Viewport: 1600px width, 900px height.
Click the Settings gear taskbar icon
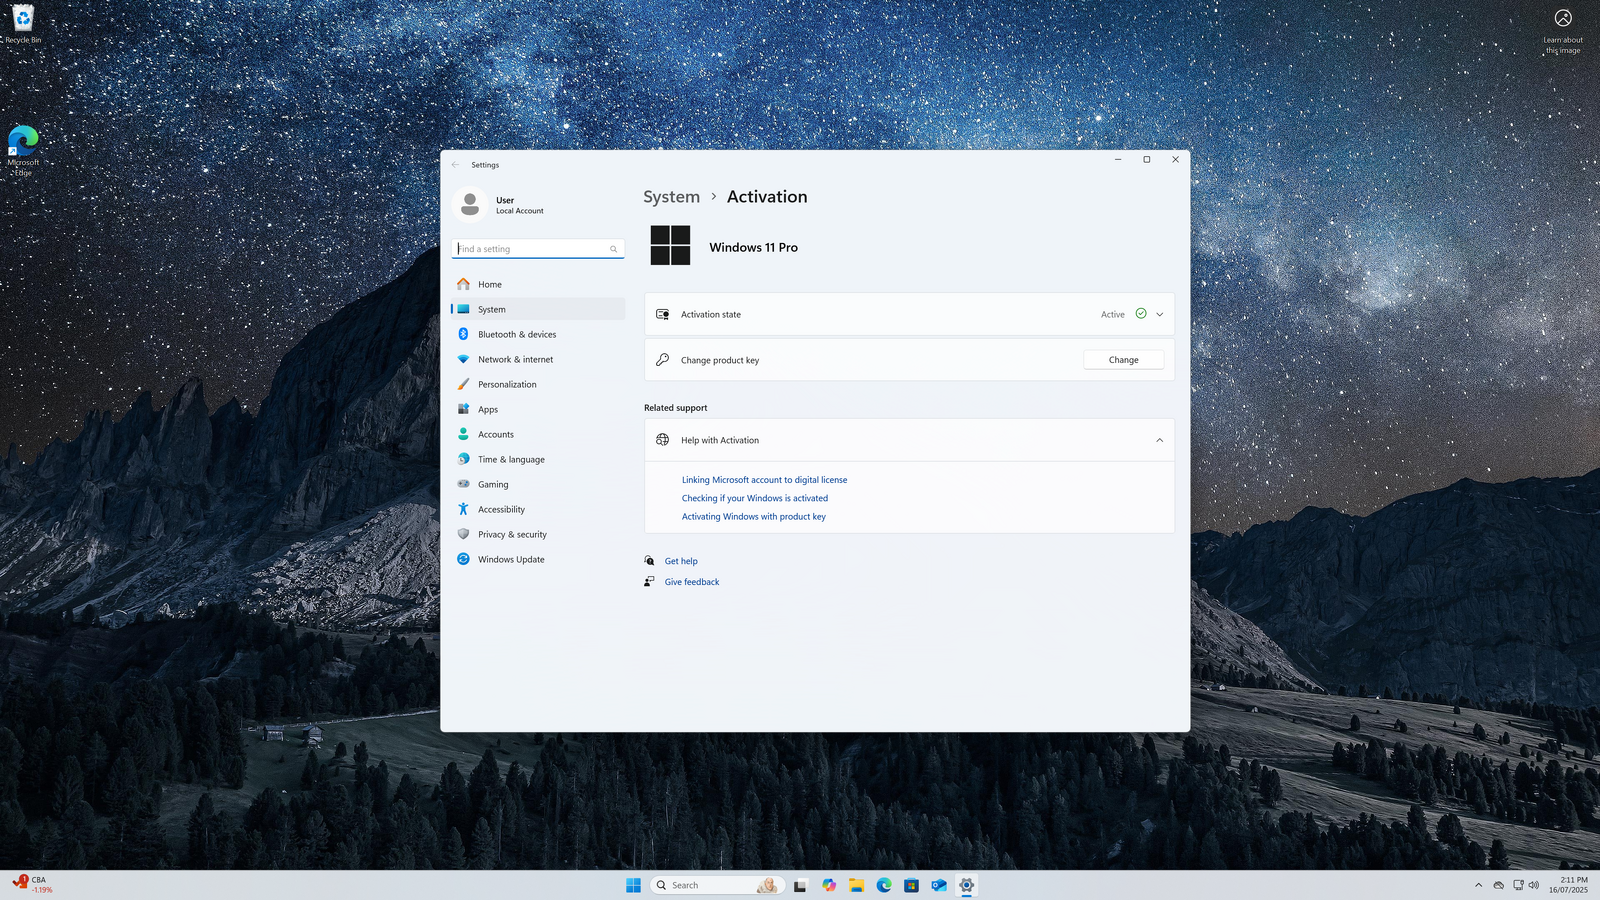point(966,885)
